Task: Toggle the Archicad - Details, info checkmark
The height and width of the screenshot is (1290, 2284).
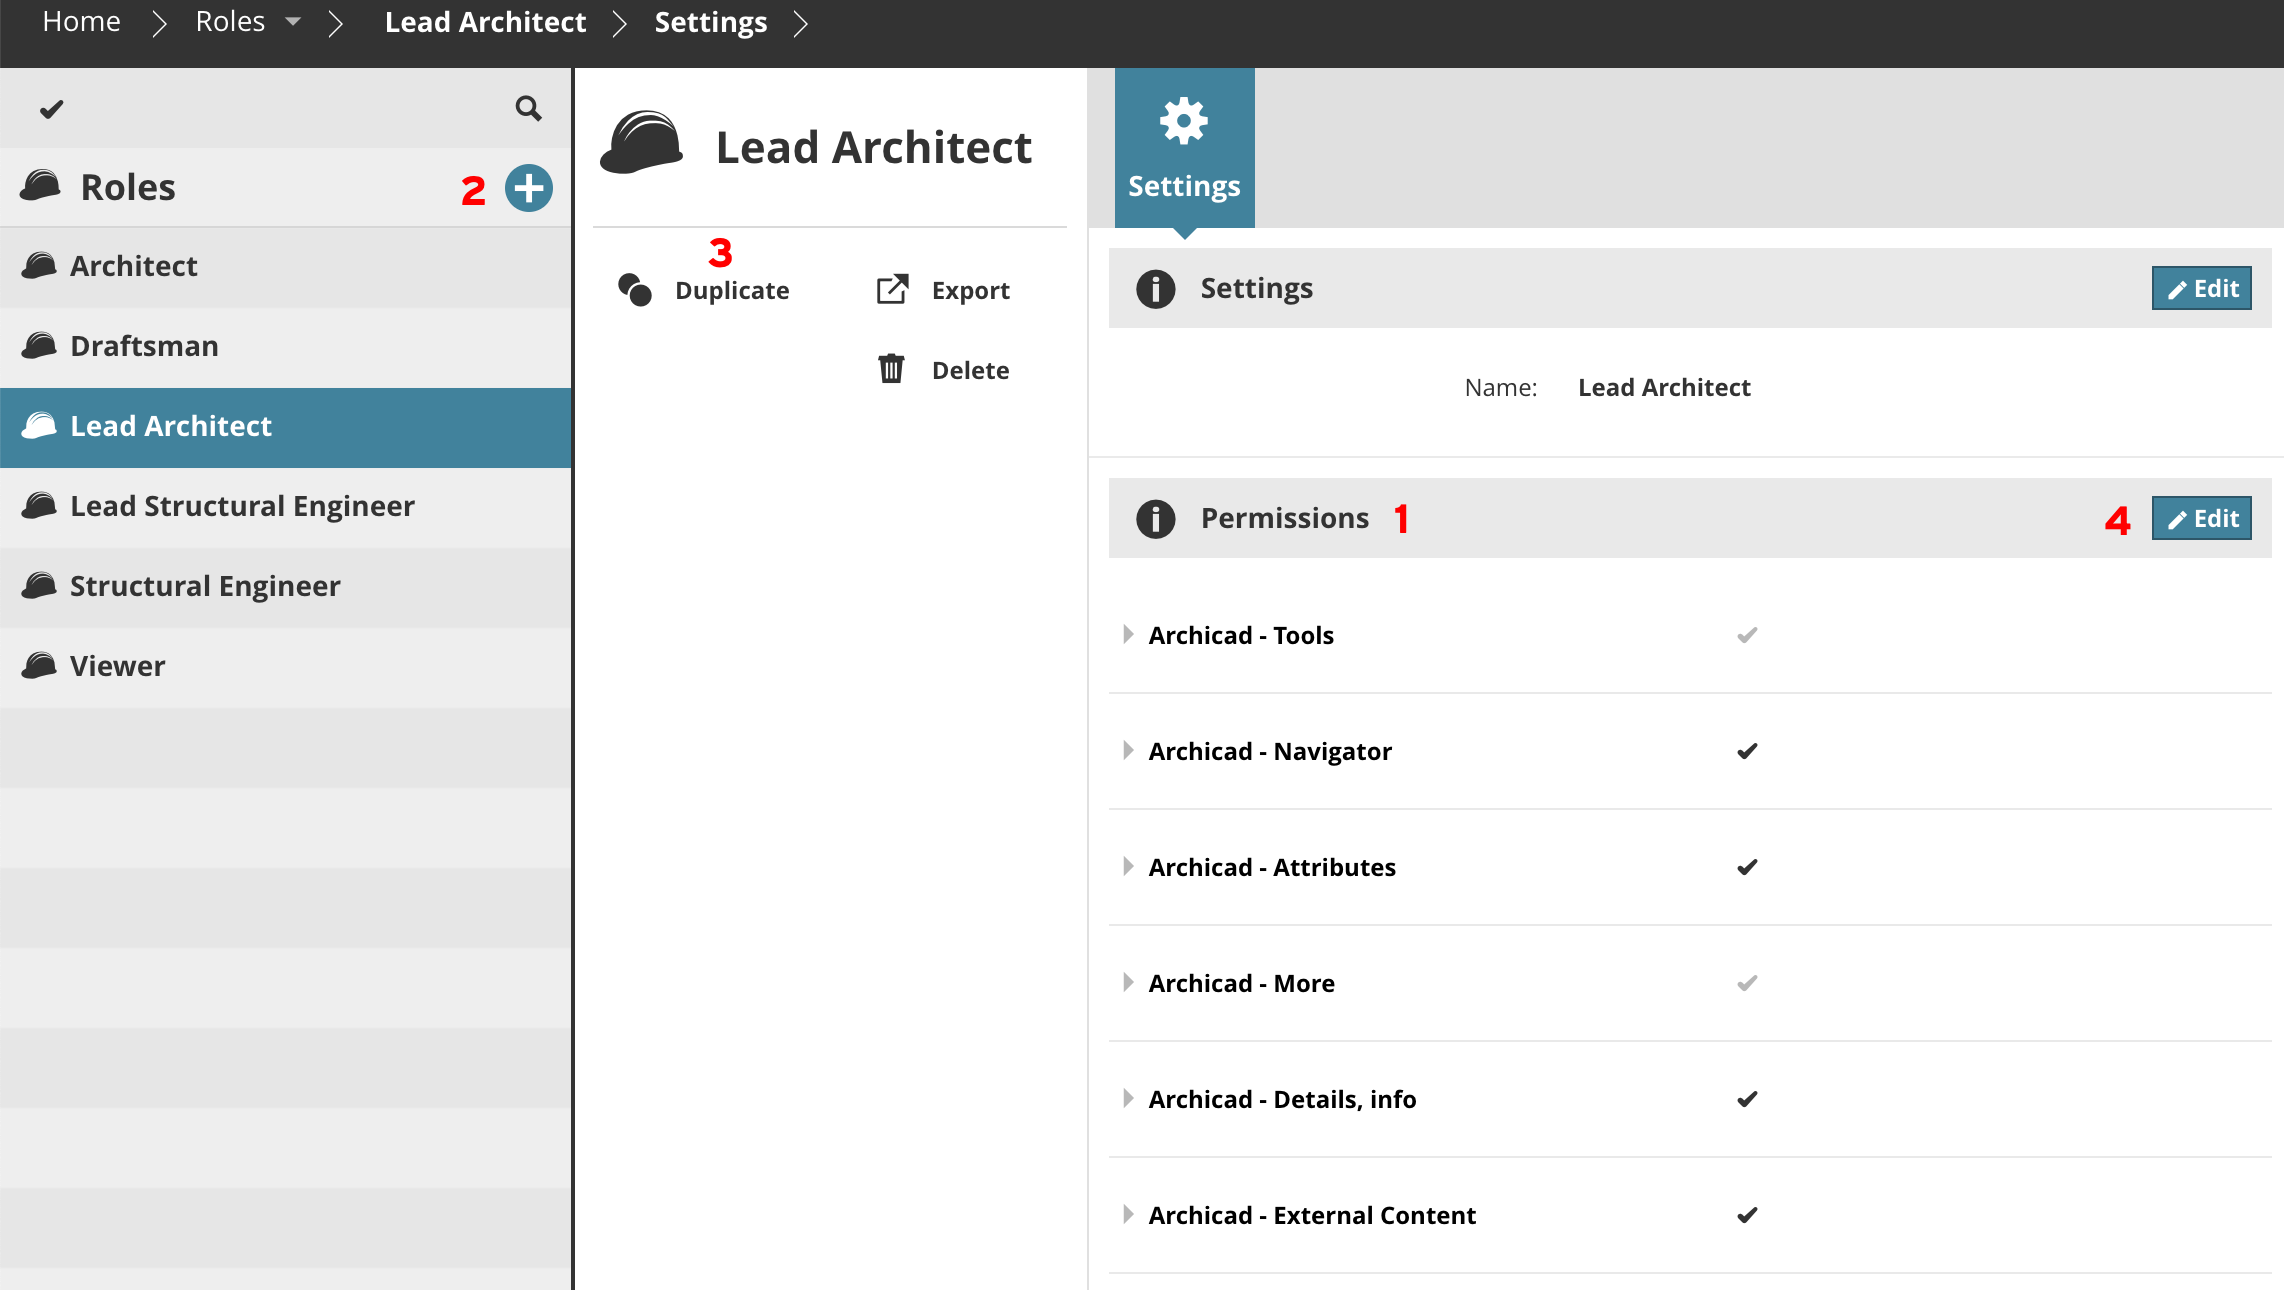Action: click(1747, 1099)
